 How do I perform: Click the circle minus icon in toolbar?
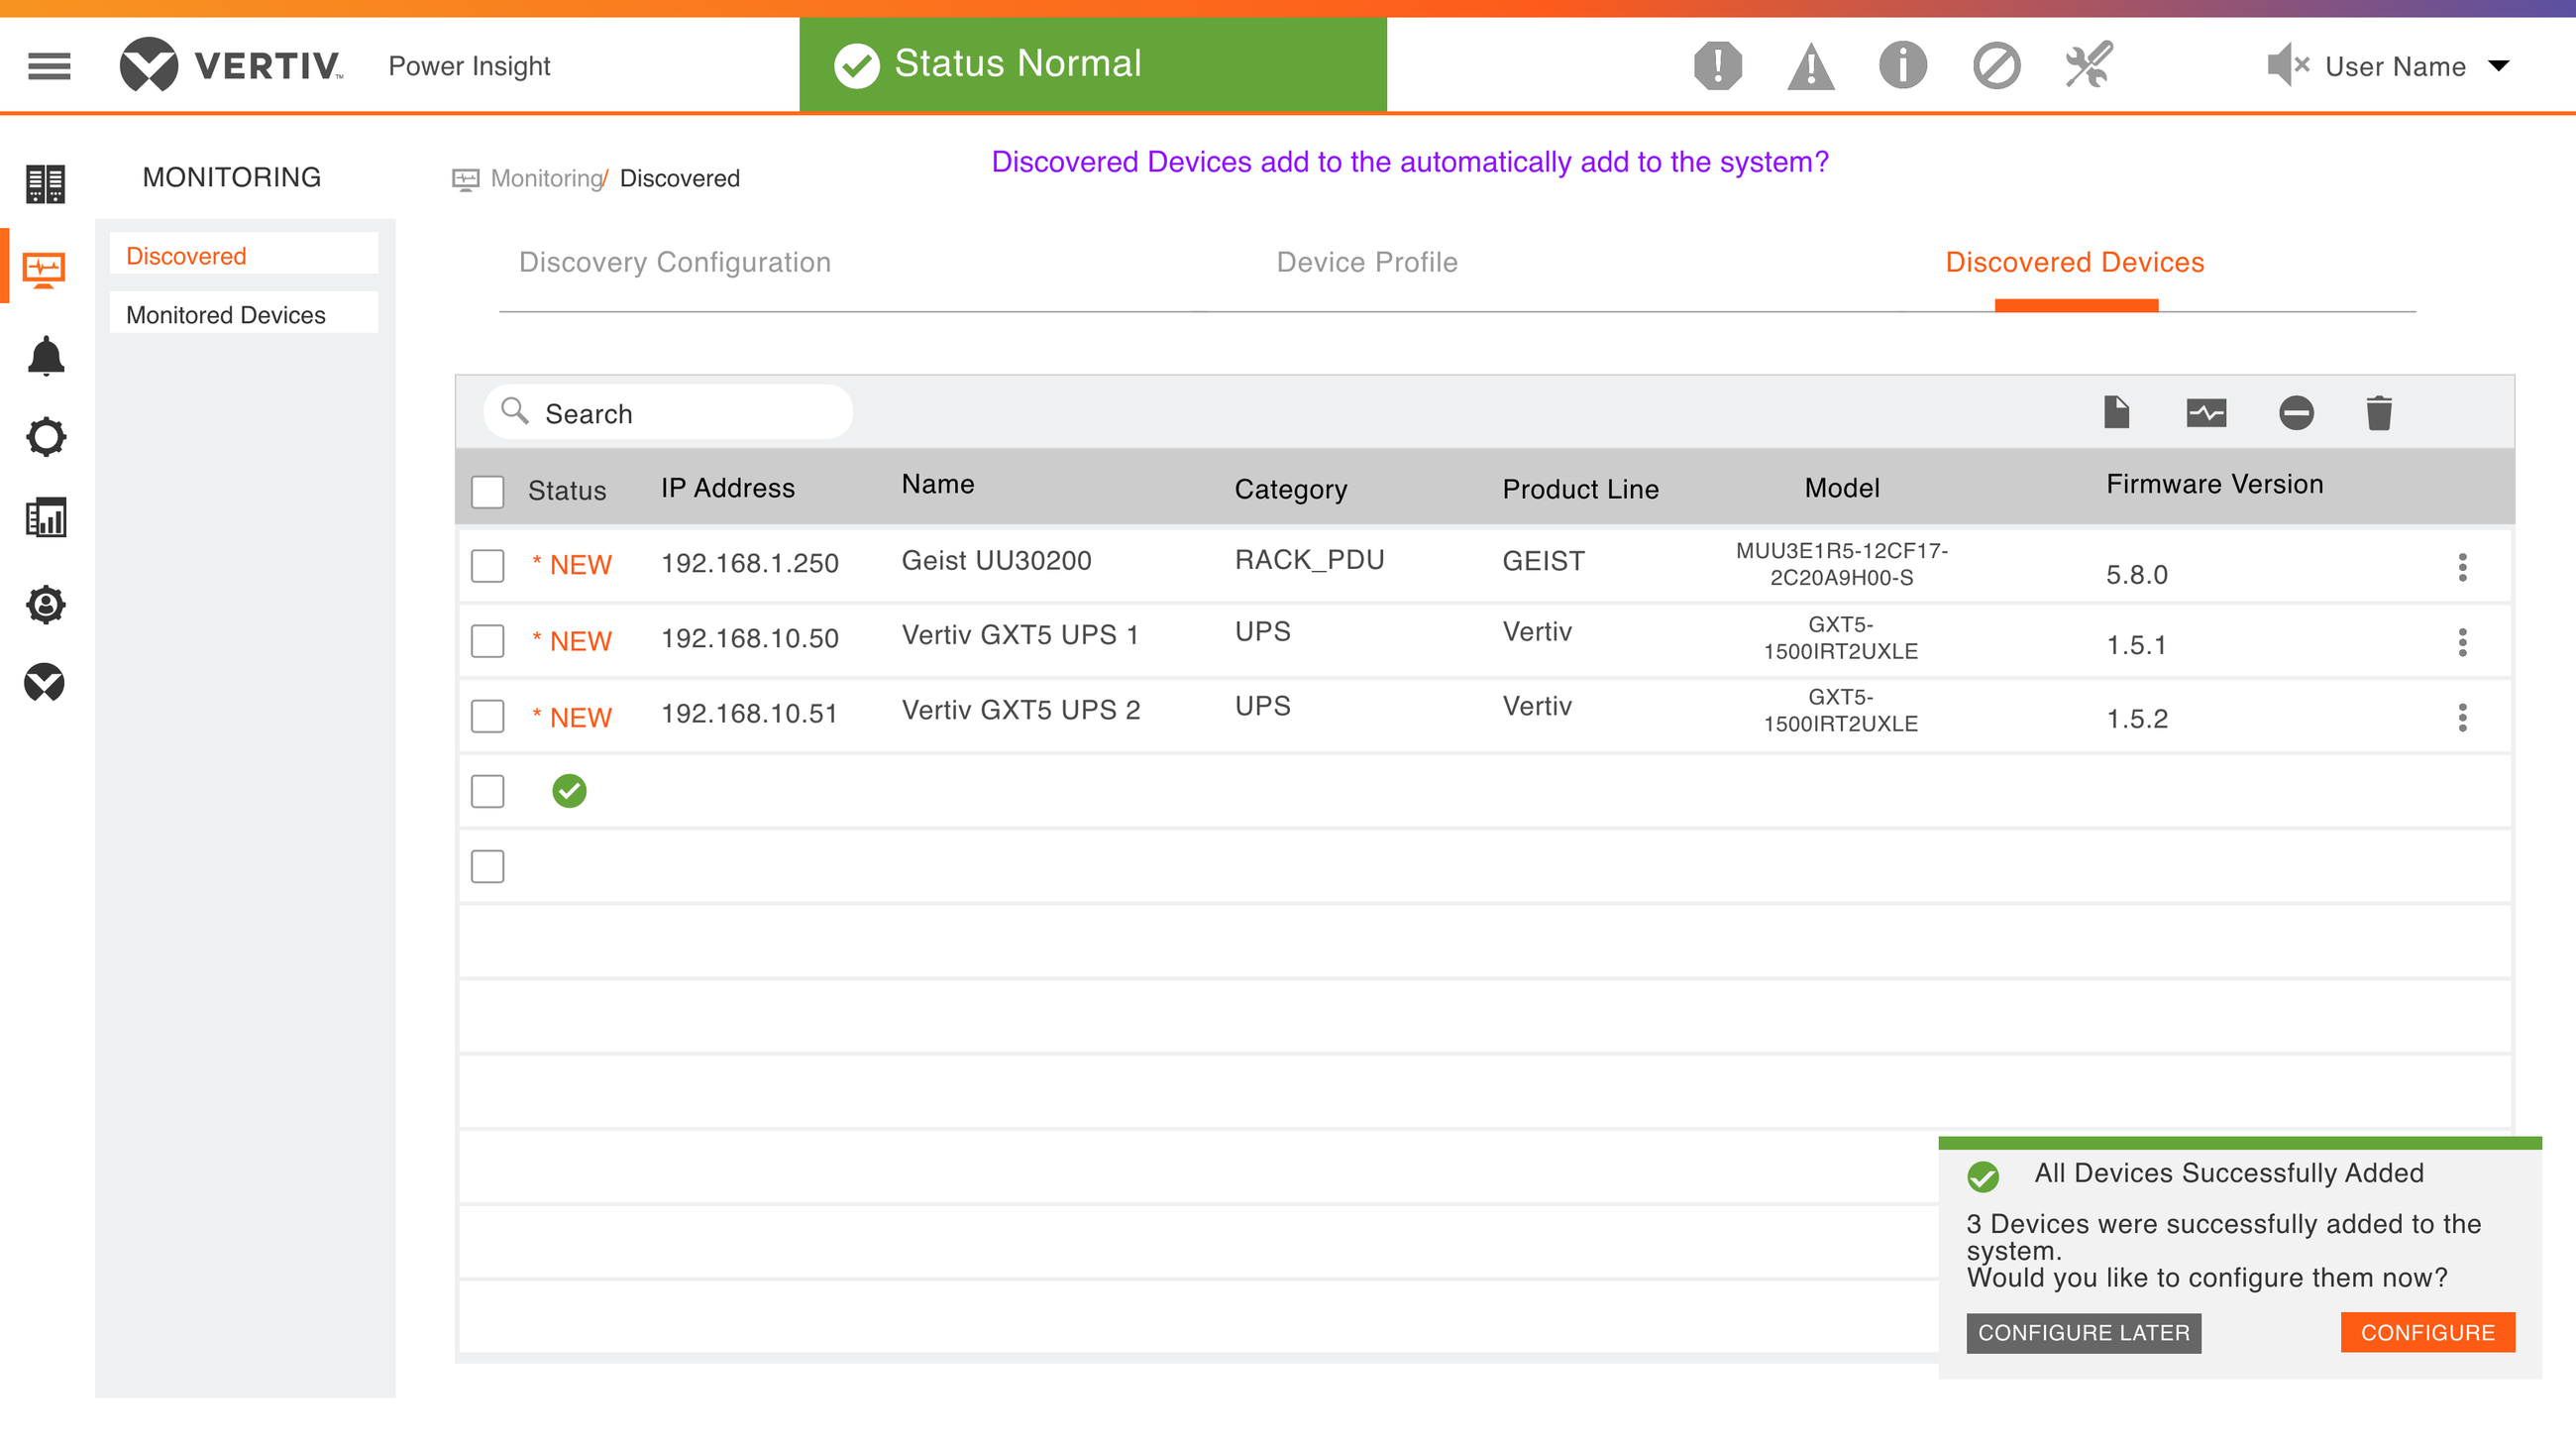pyautogui.click(x=2296, y=413)
